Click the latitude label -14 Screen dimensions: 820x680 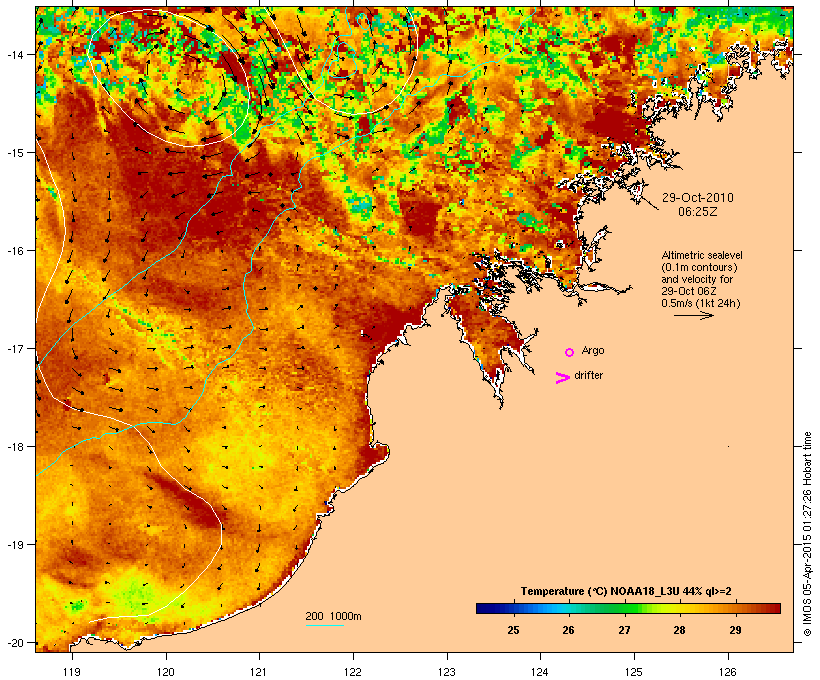tap(15, 54)
